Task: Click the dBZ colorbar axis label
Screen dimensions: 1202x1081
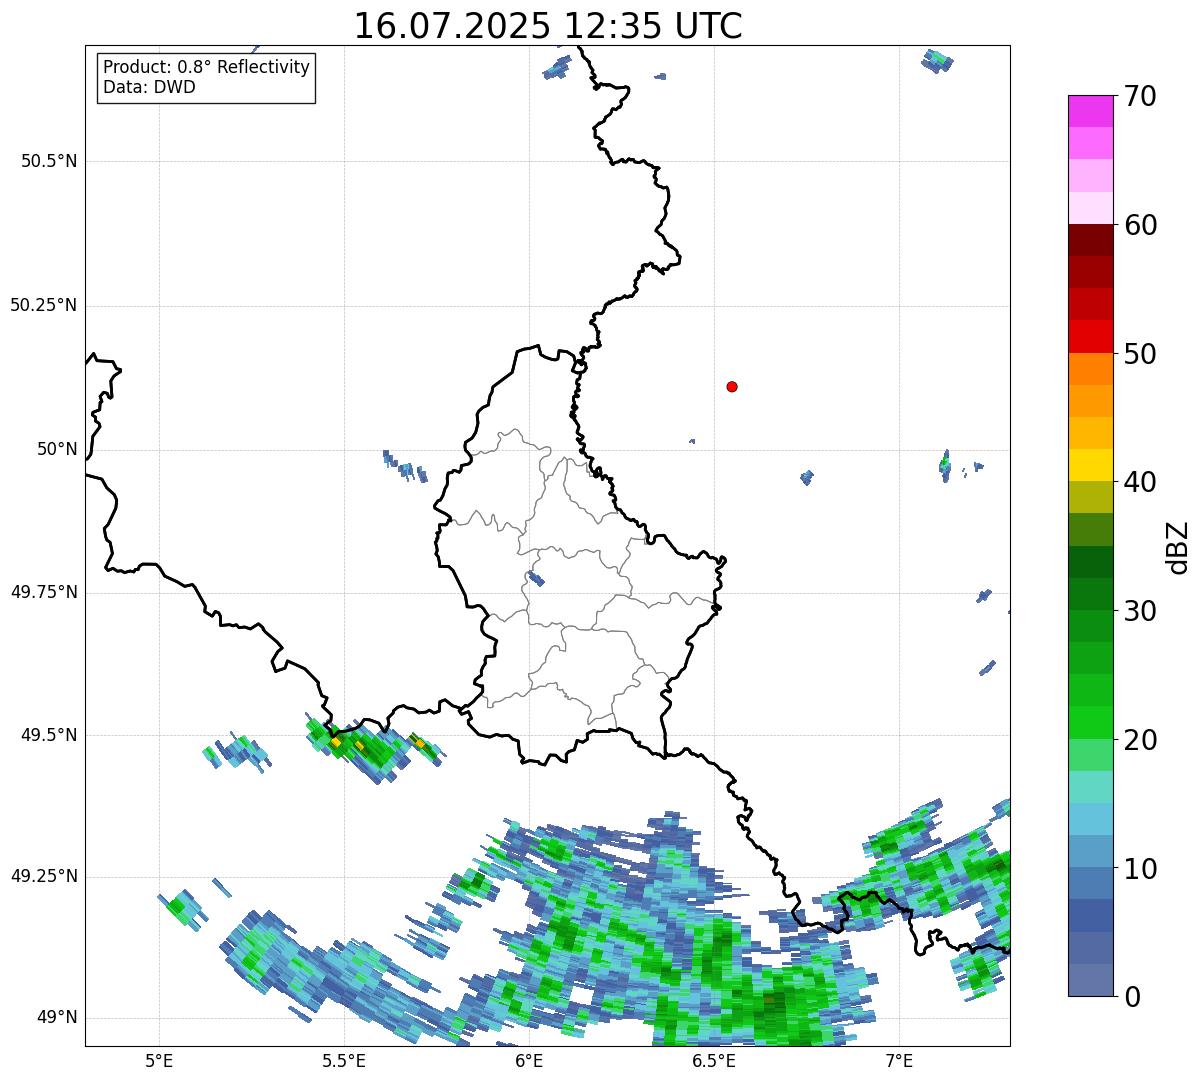Action: point(1179,546)
